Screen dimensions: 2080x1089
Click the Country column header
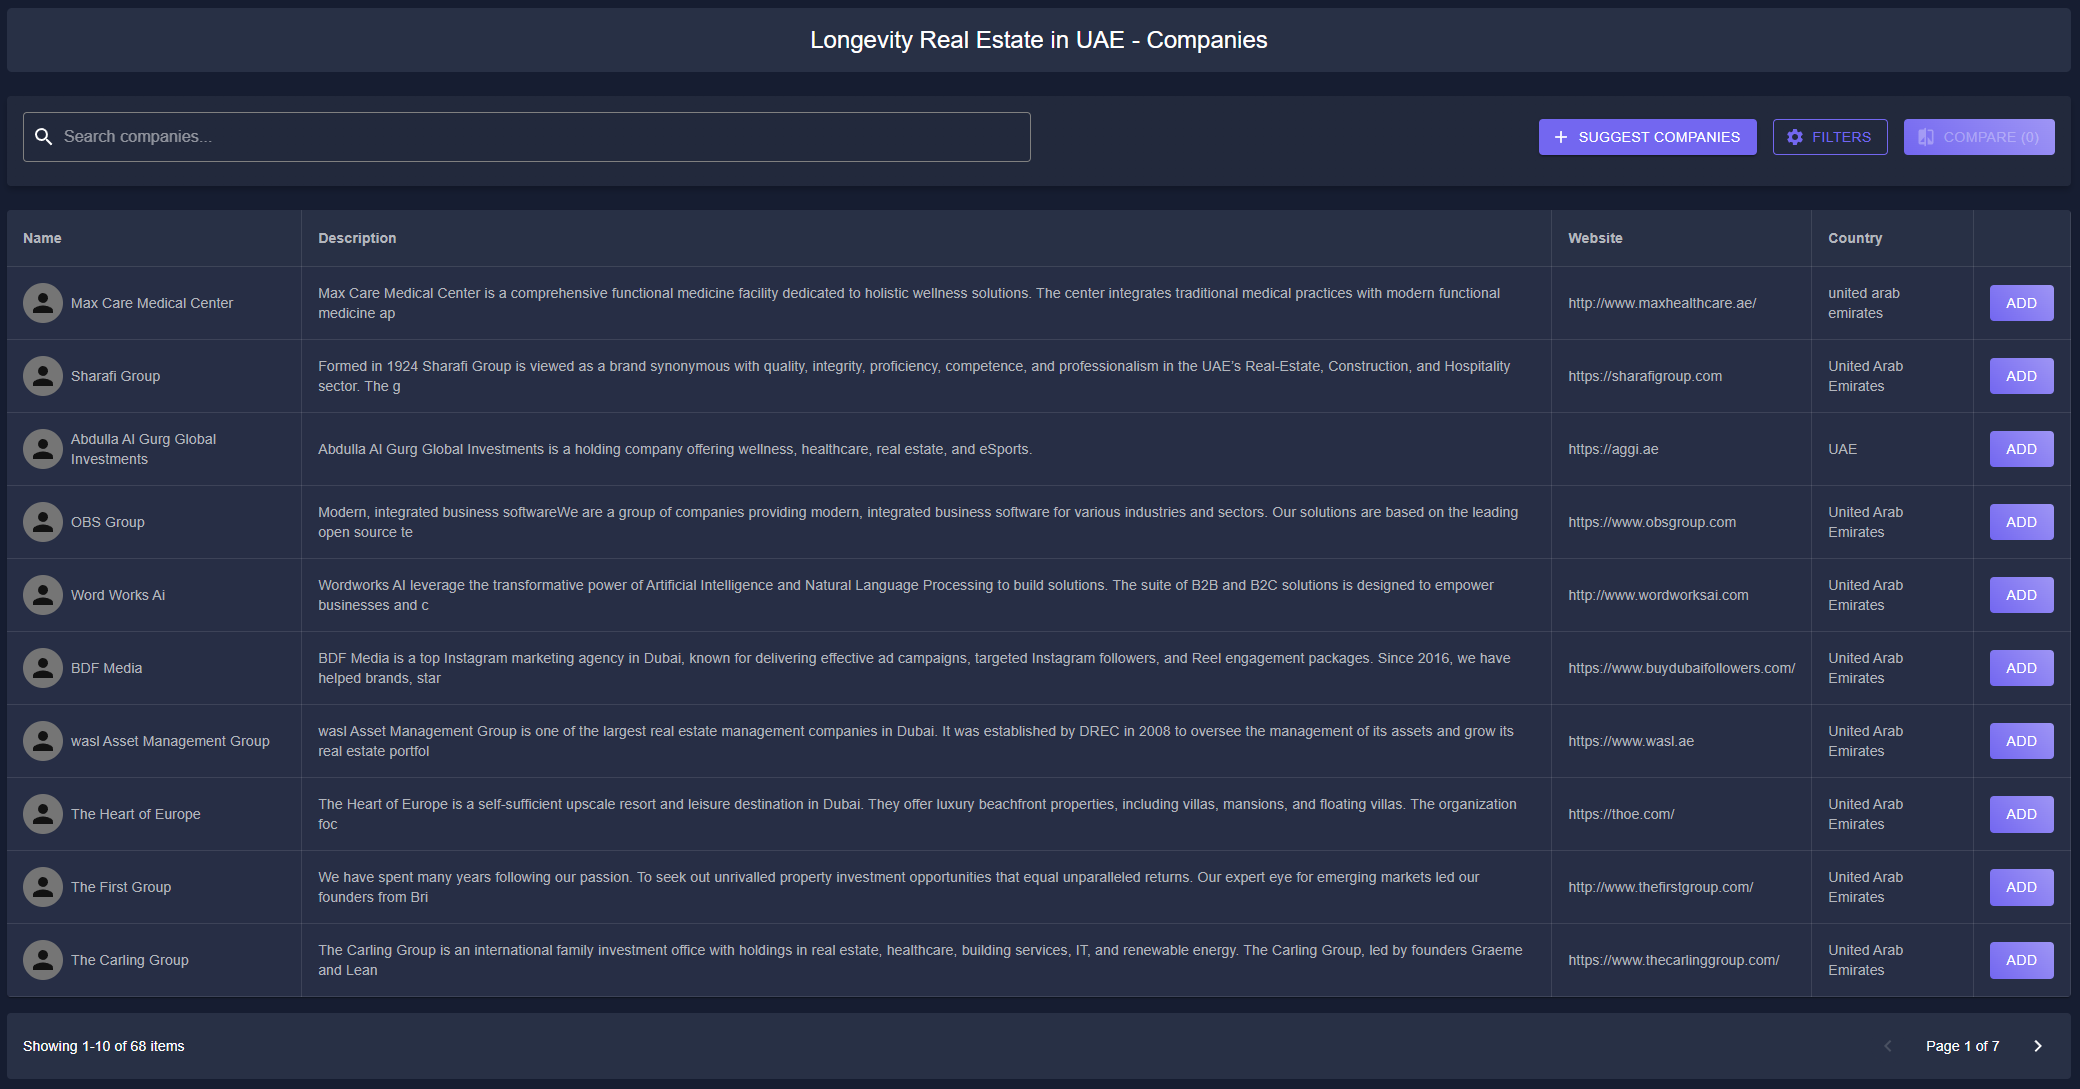(x=1854, y=238)
